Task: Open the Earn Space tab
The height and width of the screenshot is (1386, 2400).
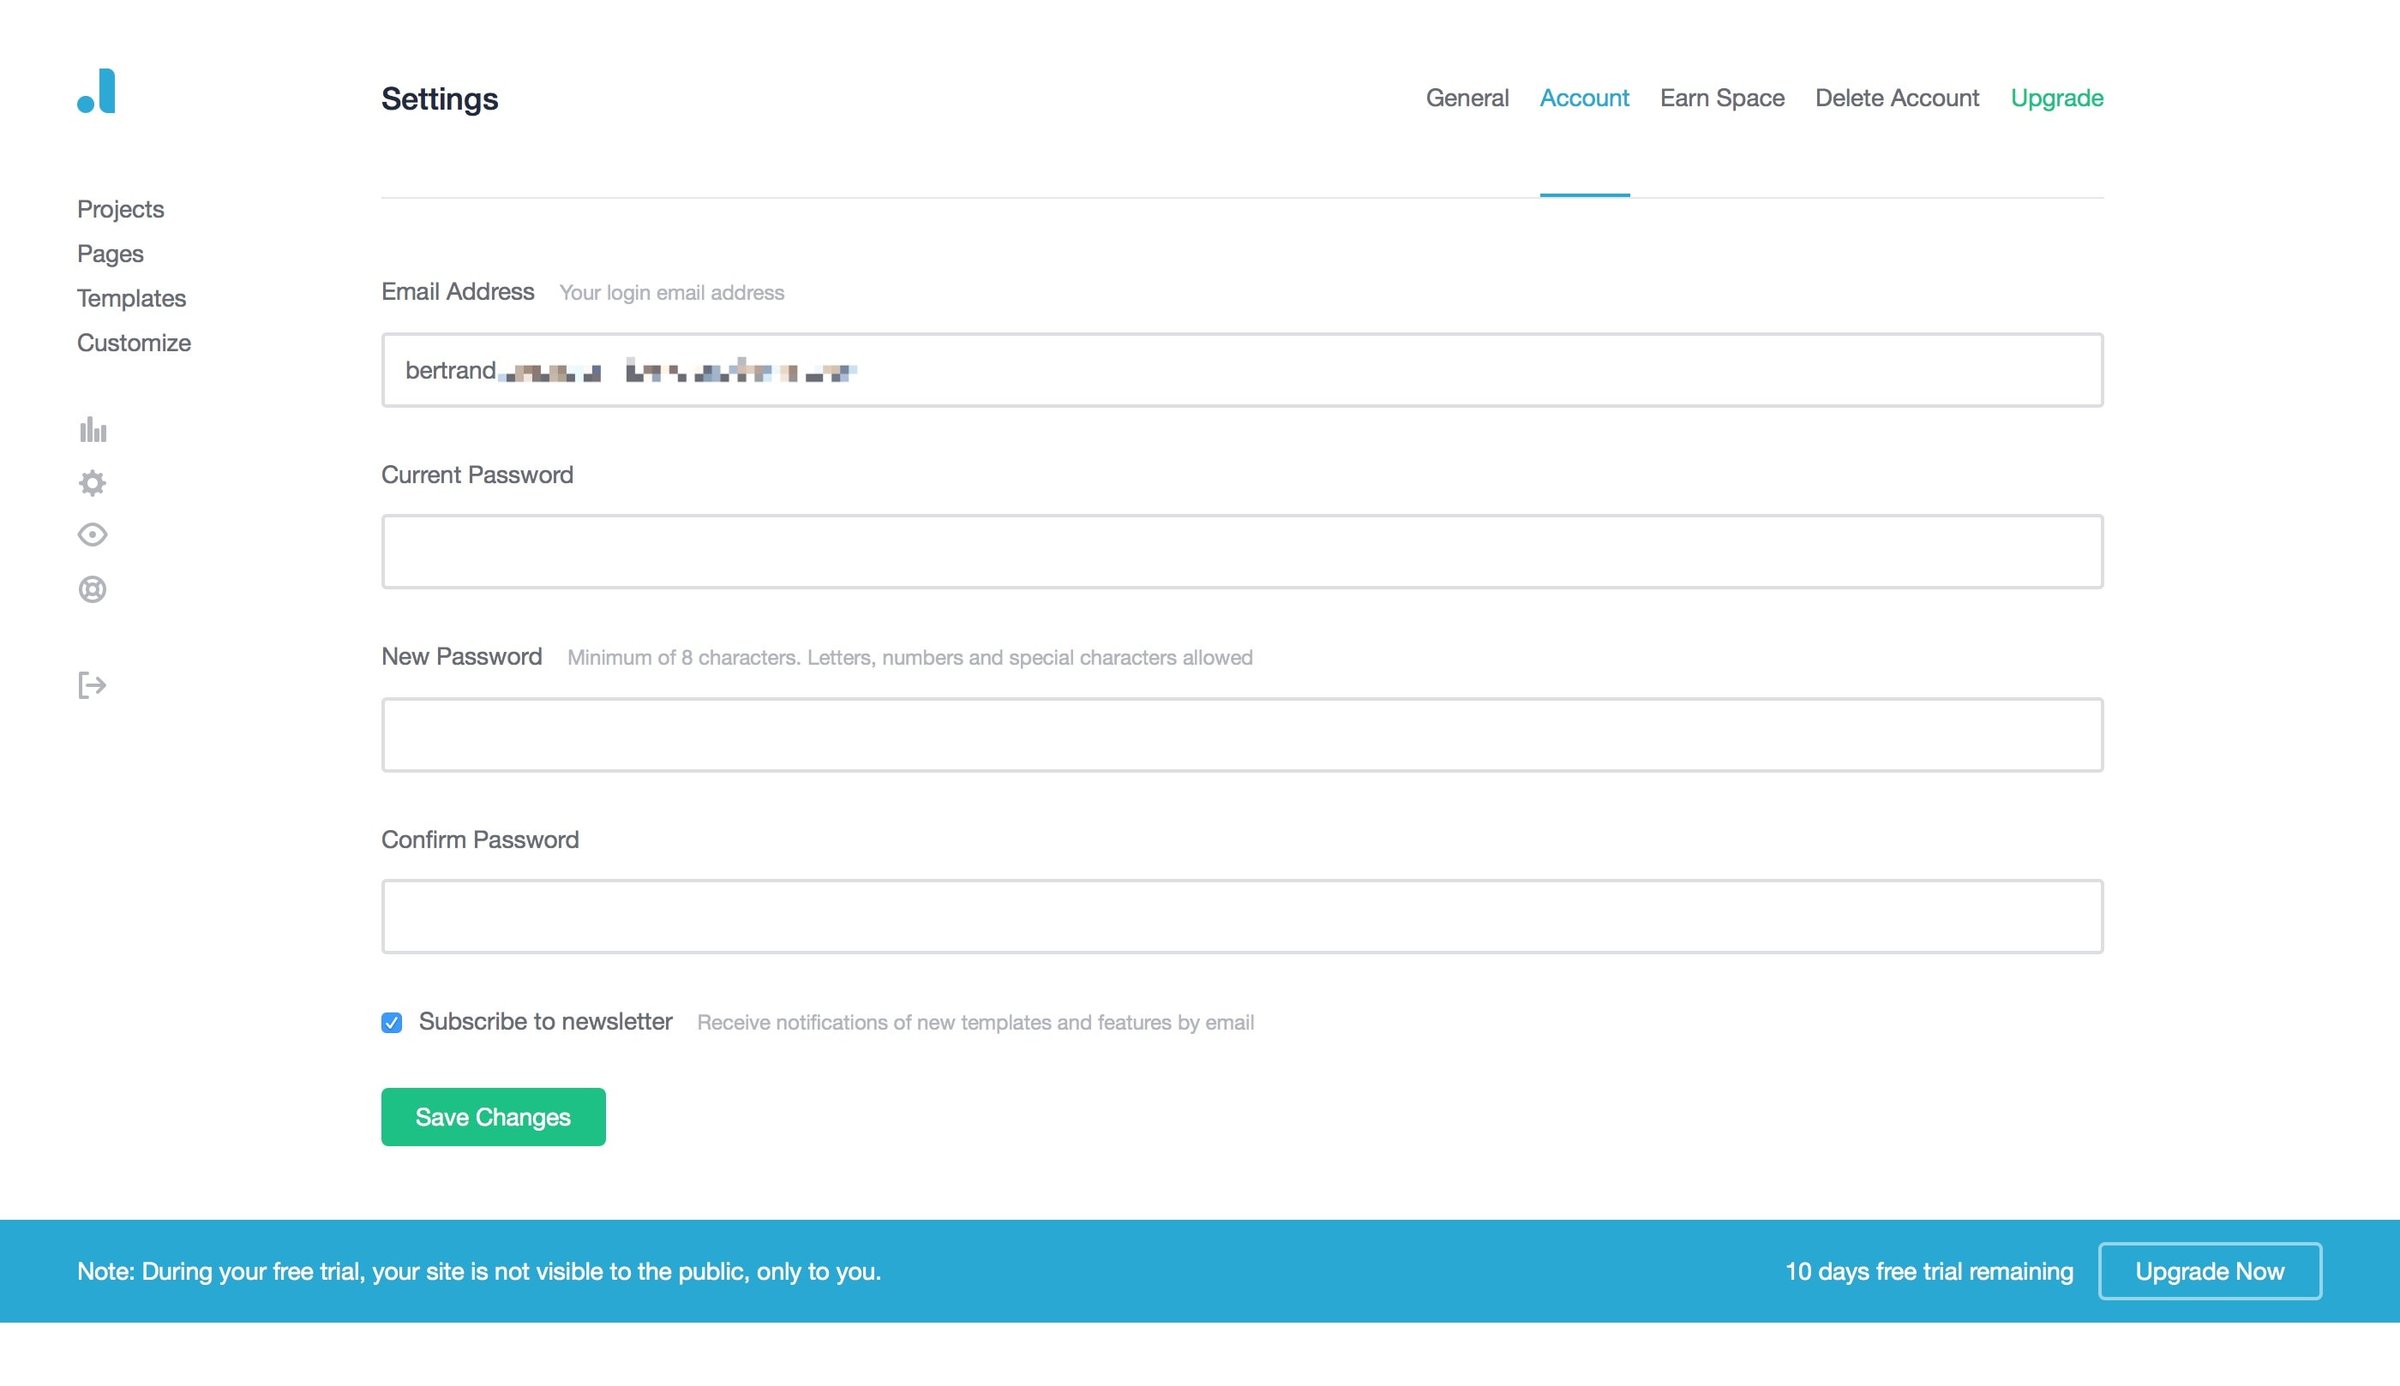Action: 1722,98
